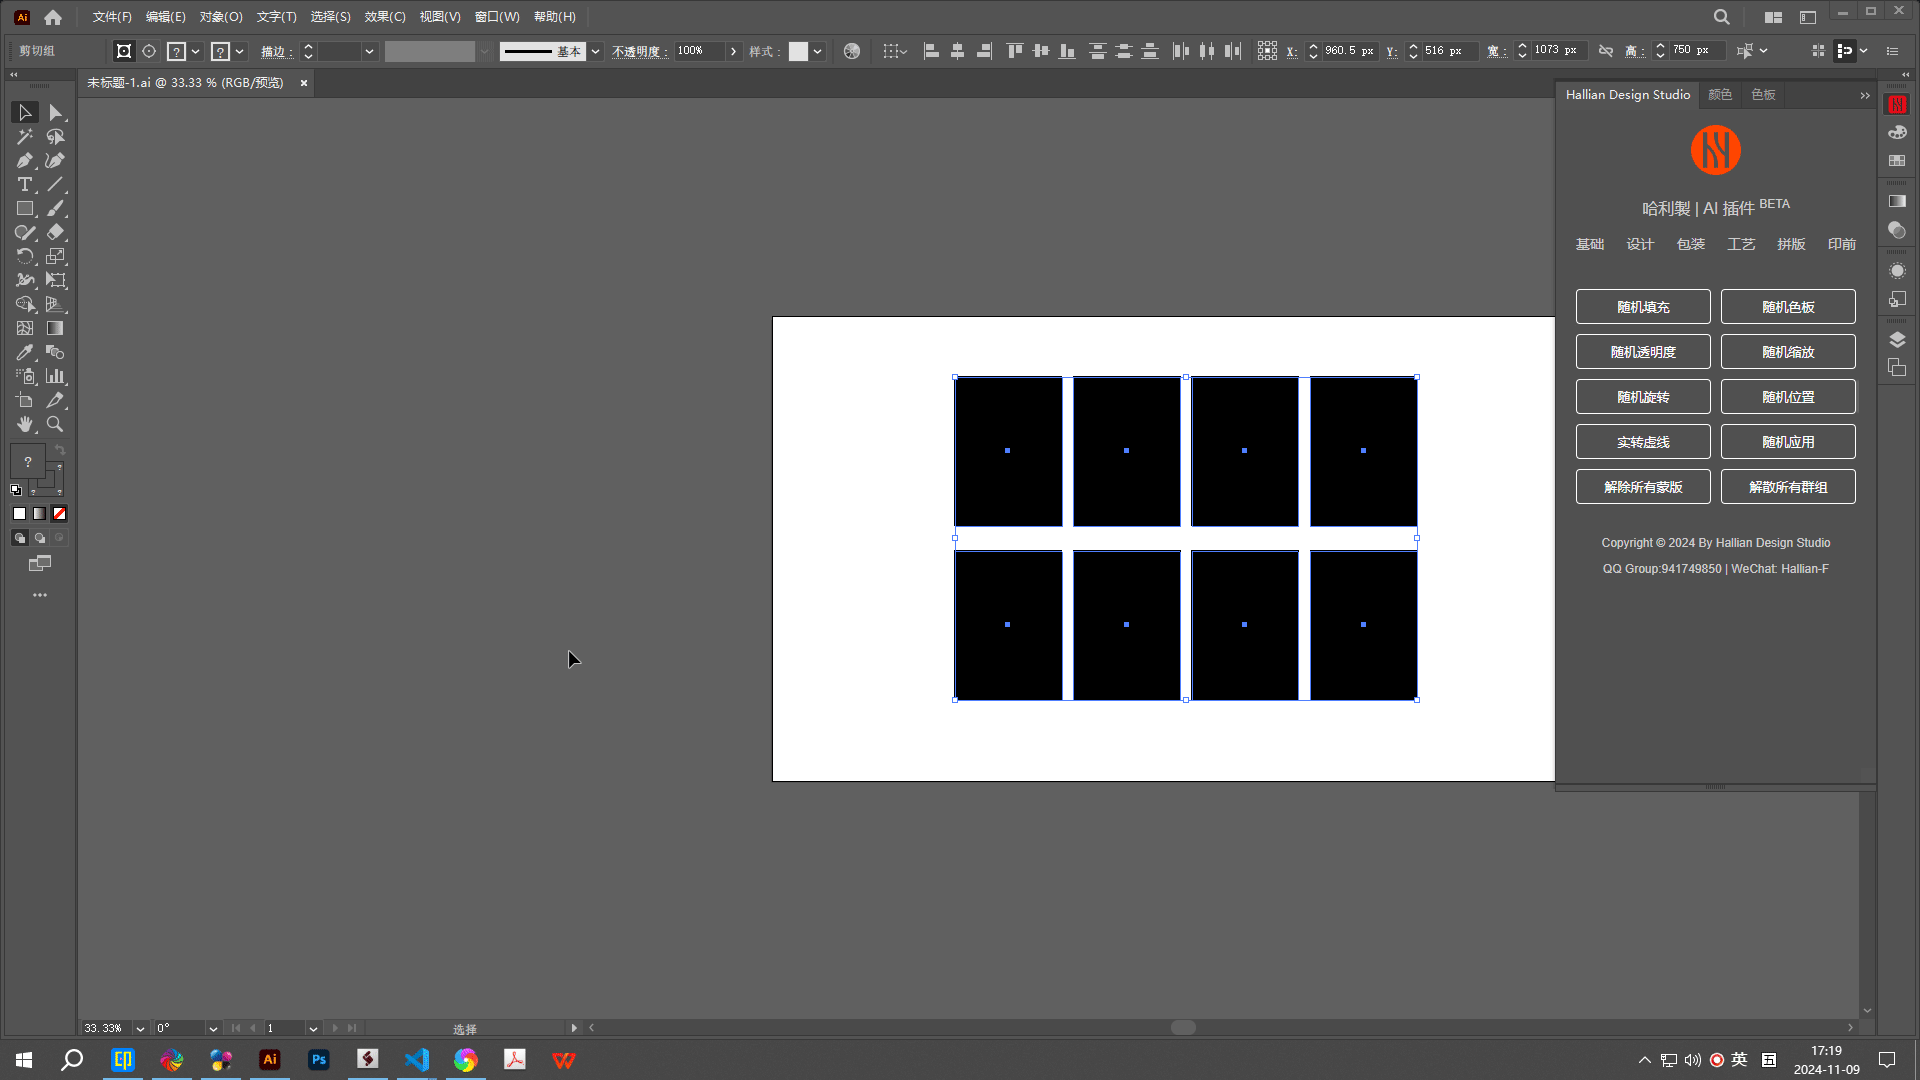
Task: Switch to the 颜色 panel tab
Action: (x=1720, y=95)
